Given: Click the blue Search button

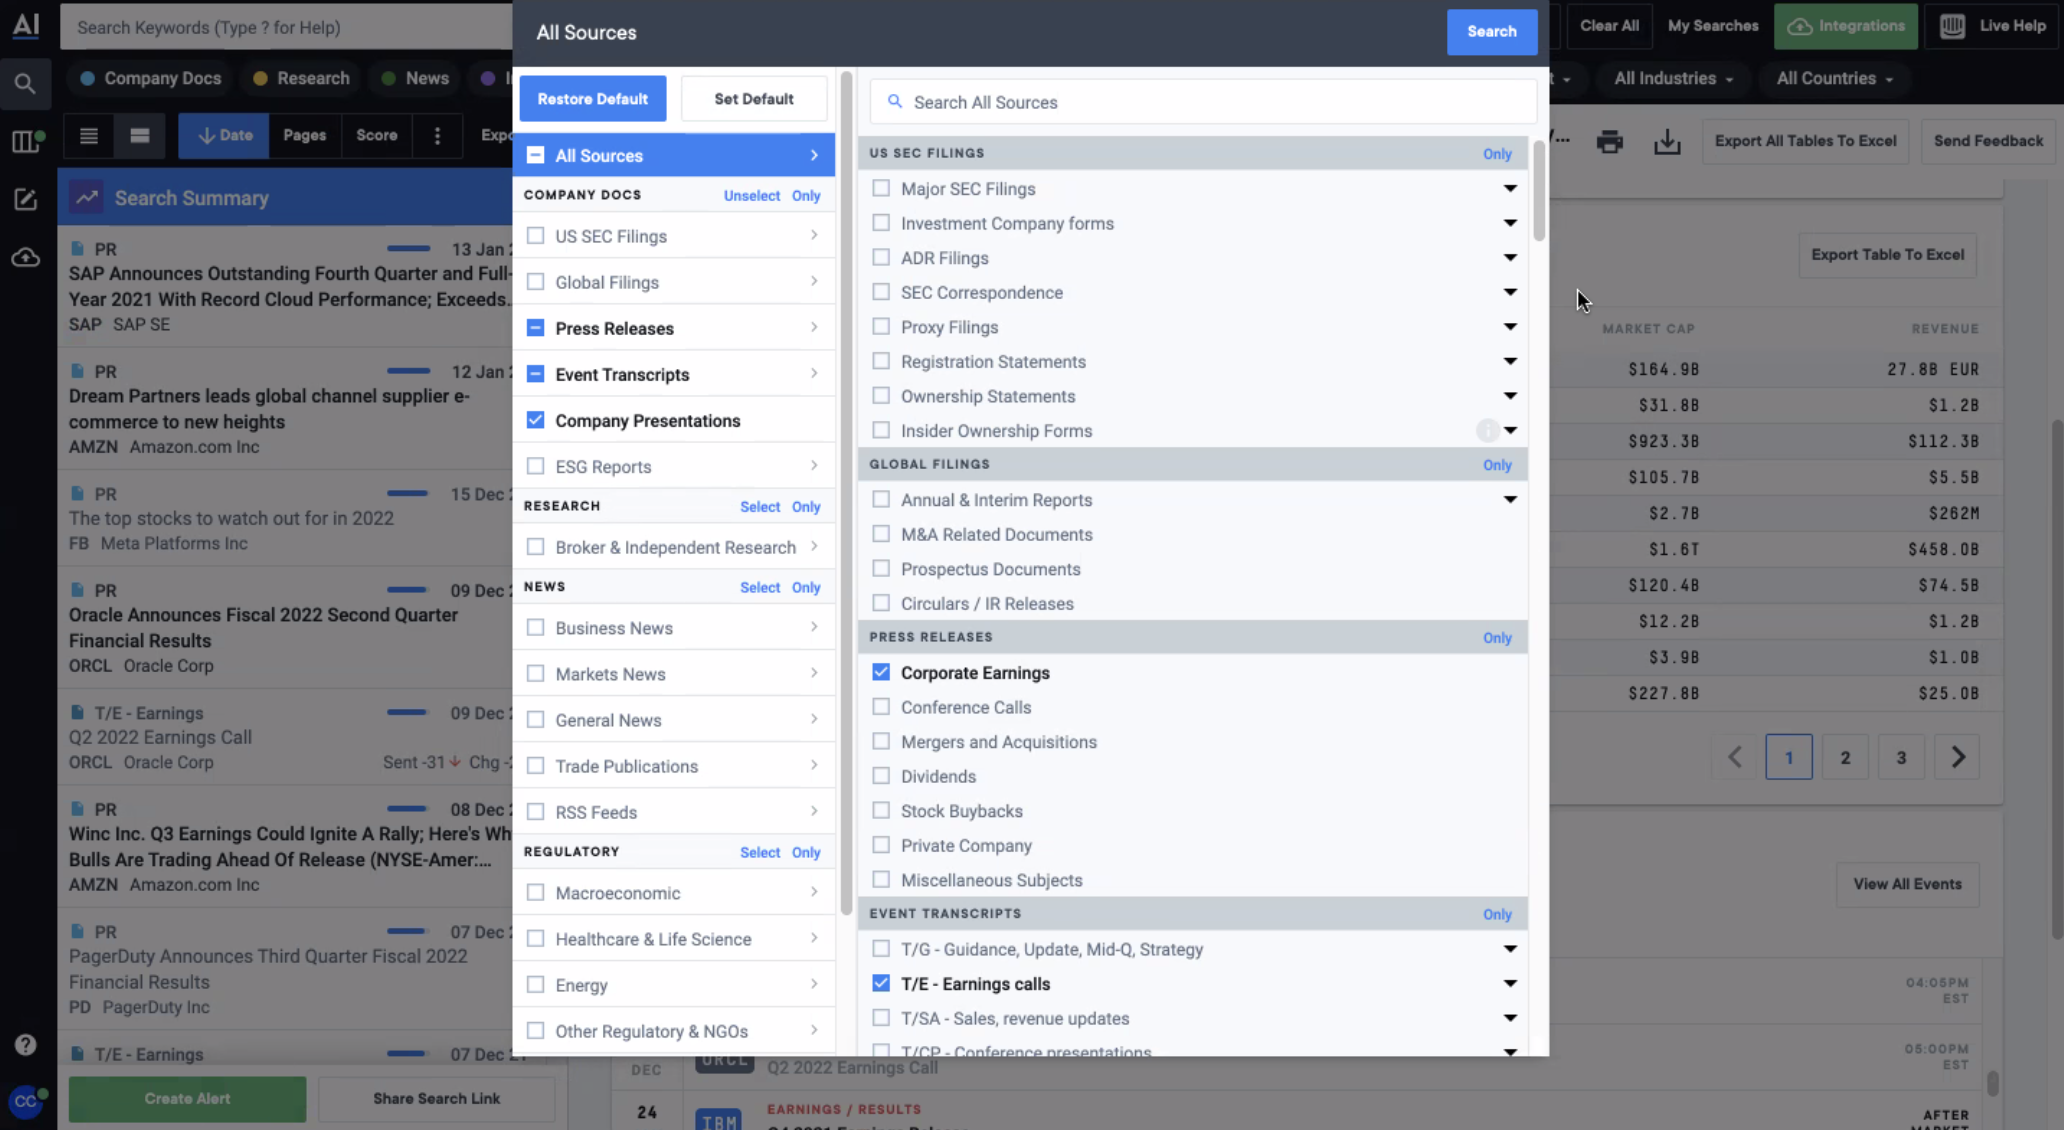Looking at the screenshot, I should (1491, 32).
